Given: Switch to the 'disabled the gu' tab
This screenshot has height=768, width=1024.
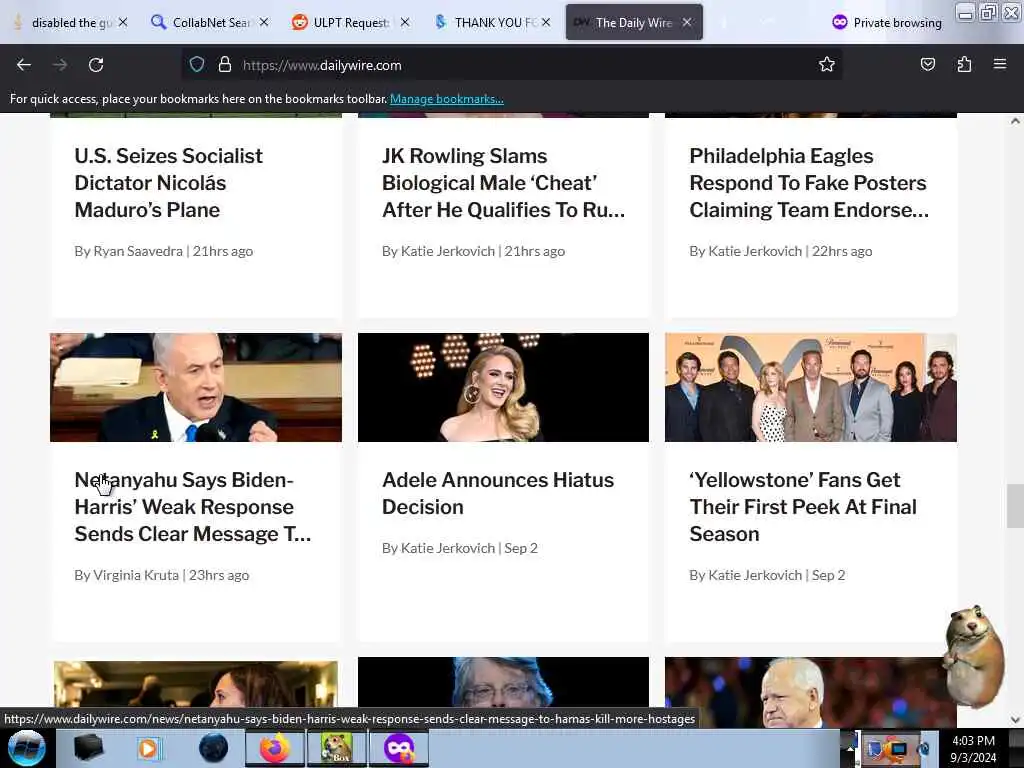Looking at the screenshot, I should [71, 22].
